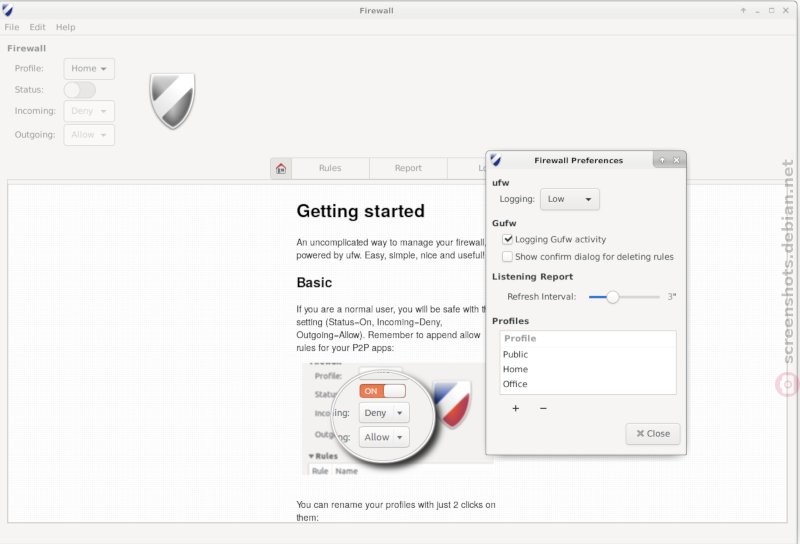The image size is (800, 544).
Task: Click the Close button in Preferences
Action: (x=653, y=434)
